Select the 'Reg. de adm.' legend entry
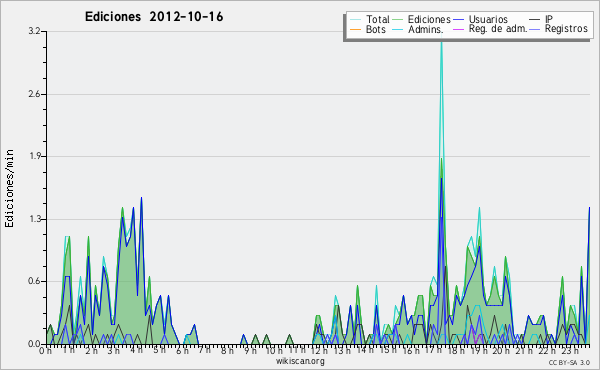The width and height of the screenshot is (600, 370). point(498,29)
